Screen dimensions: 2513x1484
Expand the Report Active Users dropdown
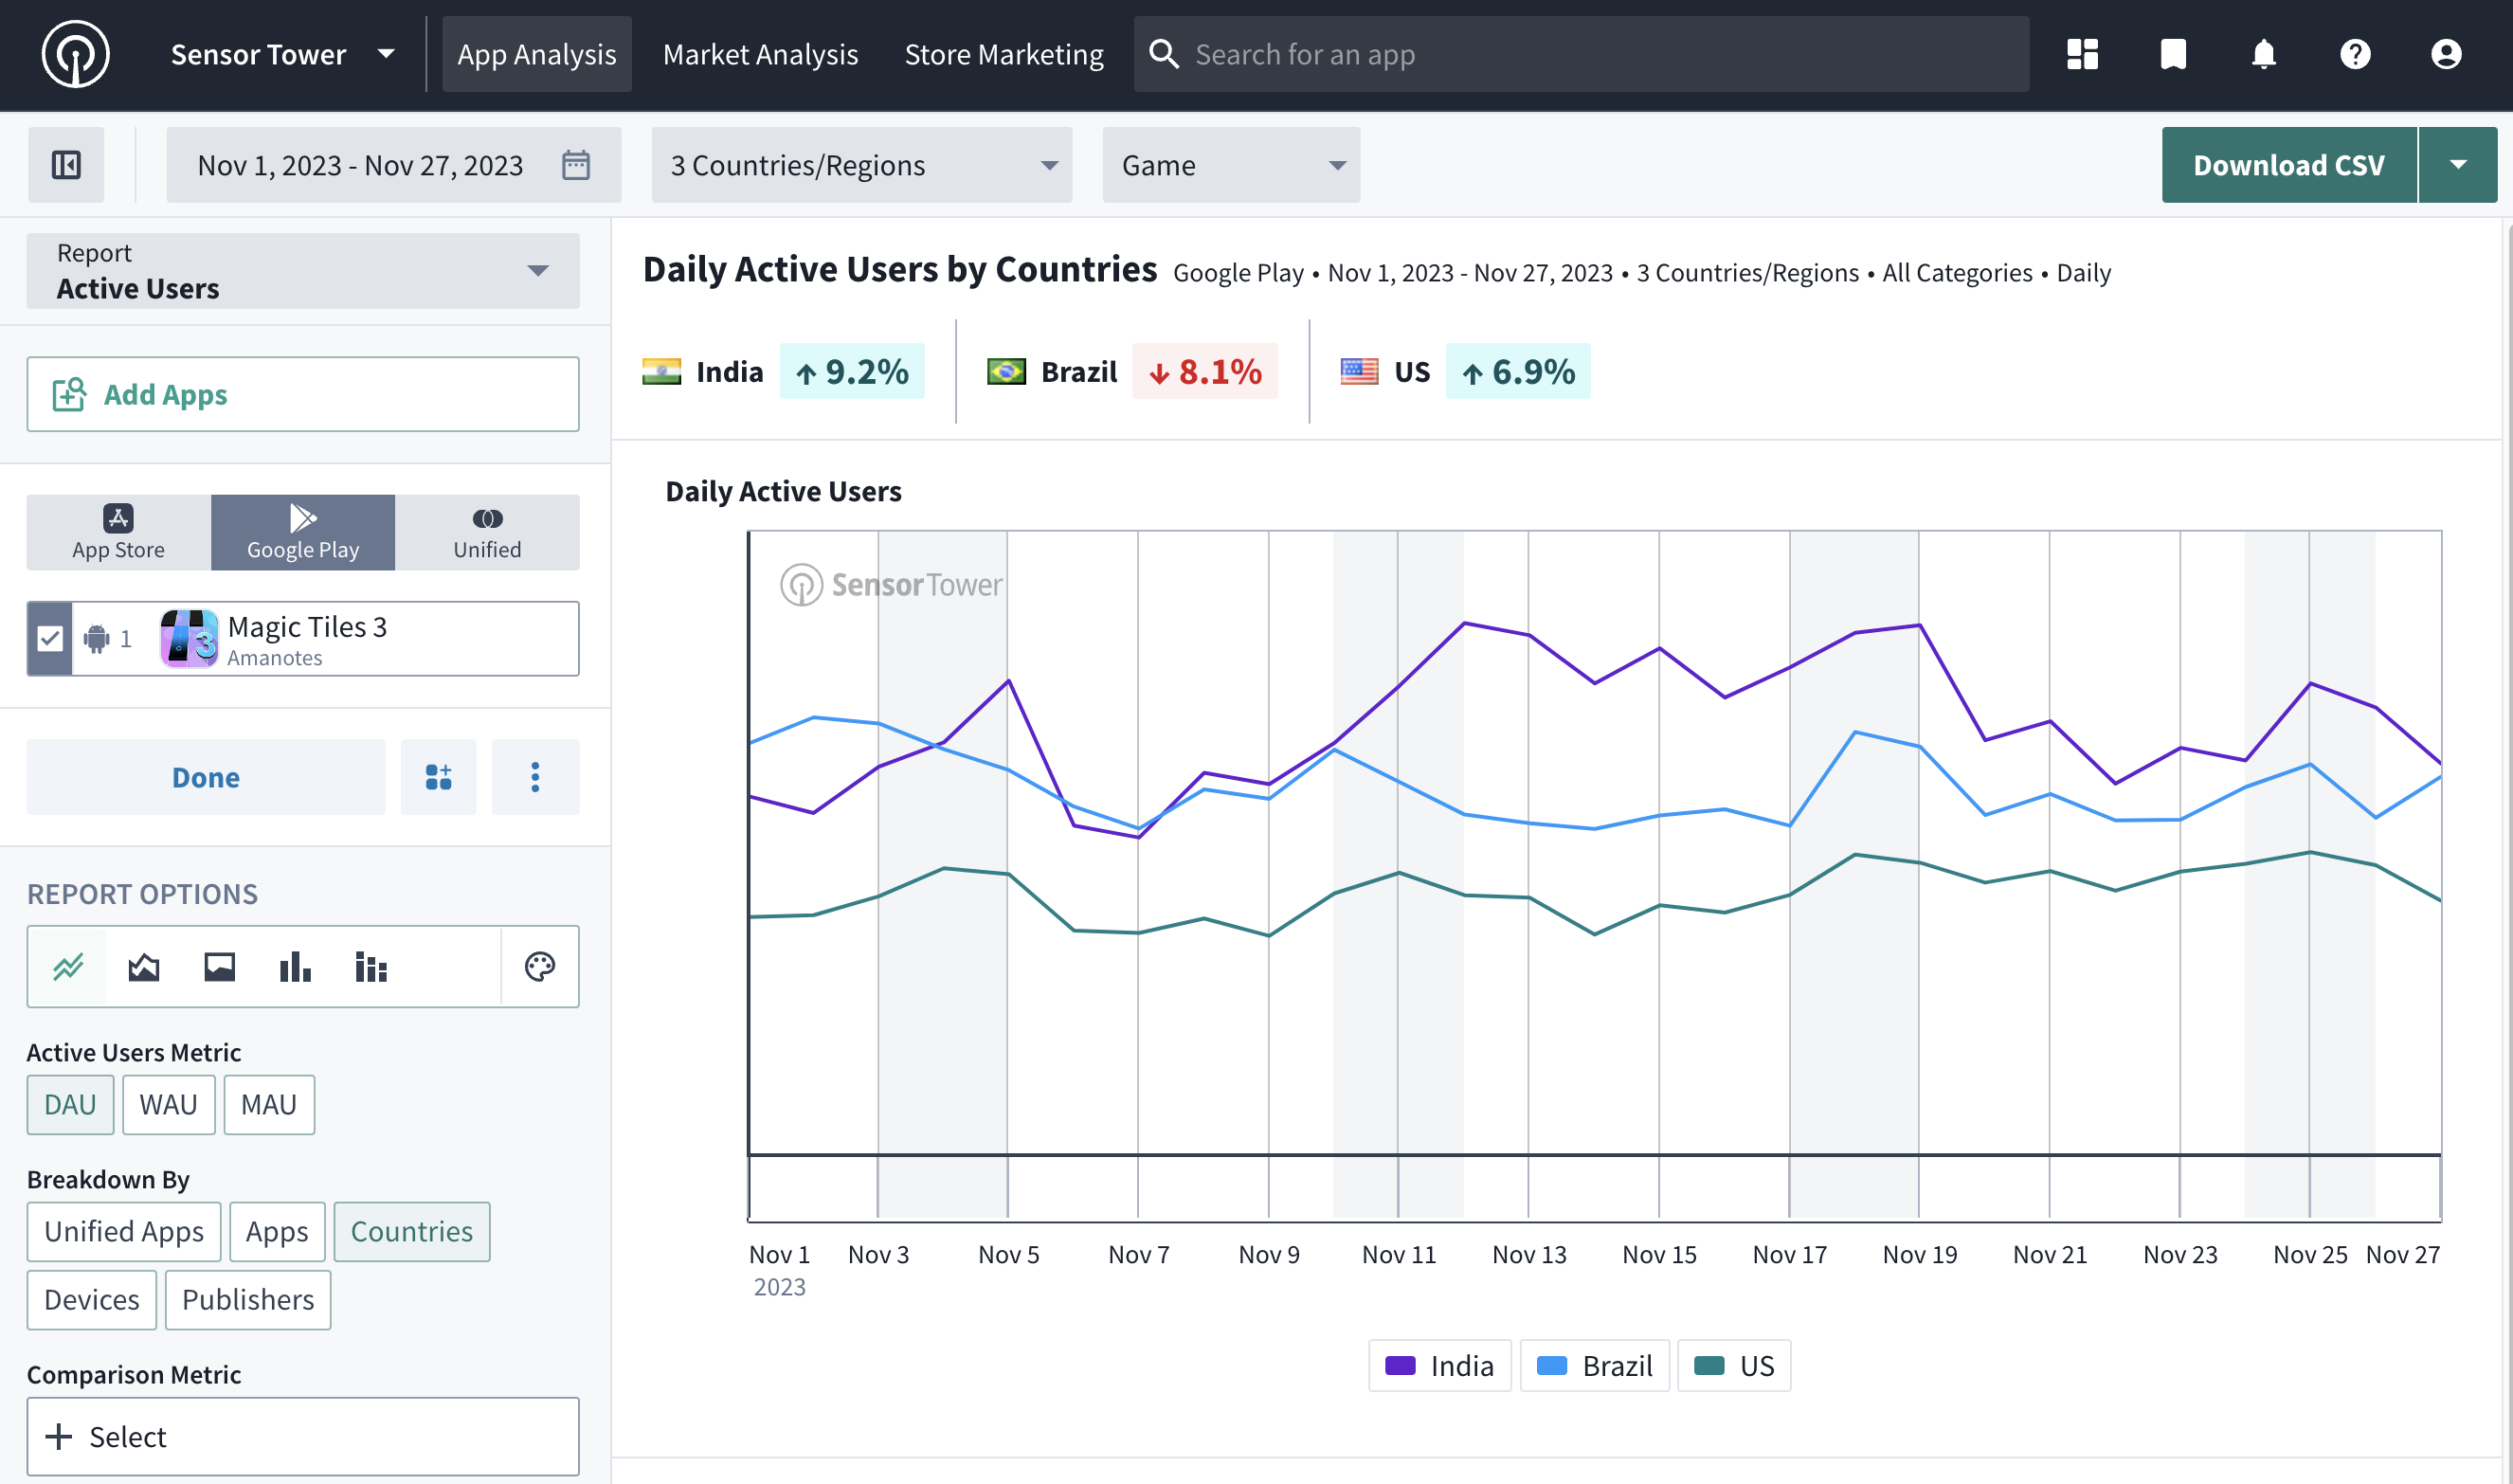302,271
